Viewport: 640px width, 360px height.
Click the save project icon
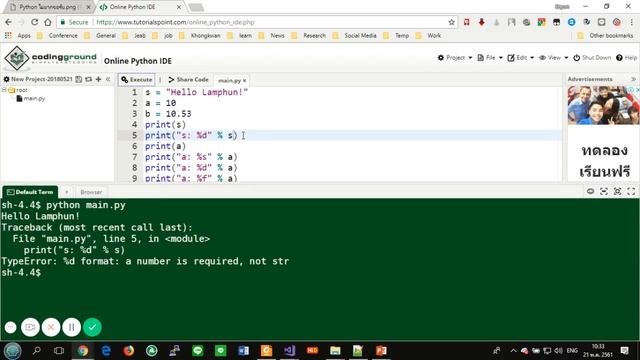tap(79, 79)
